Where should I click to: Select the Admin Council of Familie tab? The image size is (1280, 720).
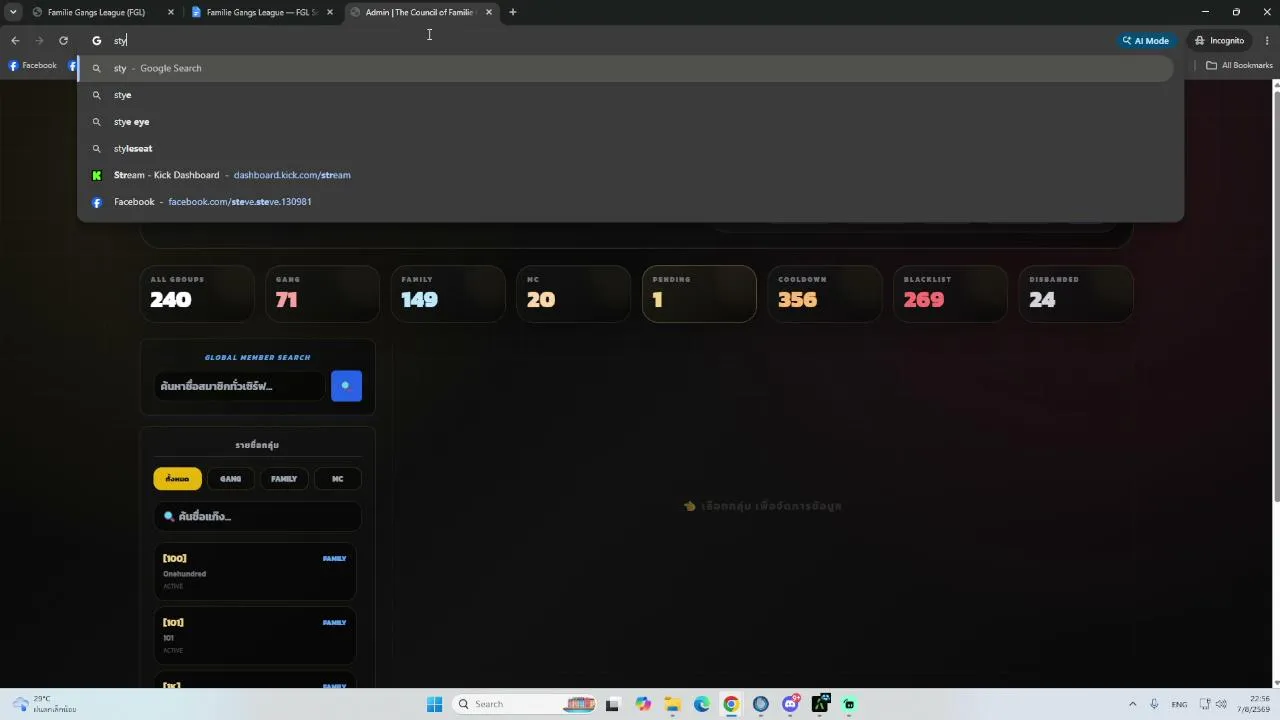tap(419, 12)
